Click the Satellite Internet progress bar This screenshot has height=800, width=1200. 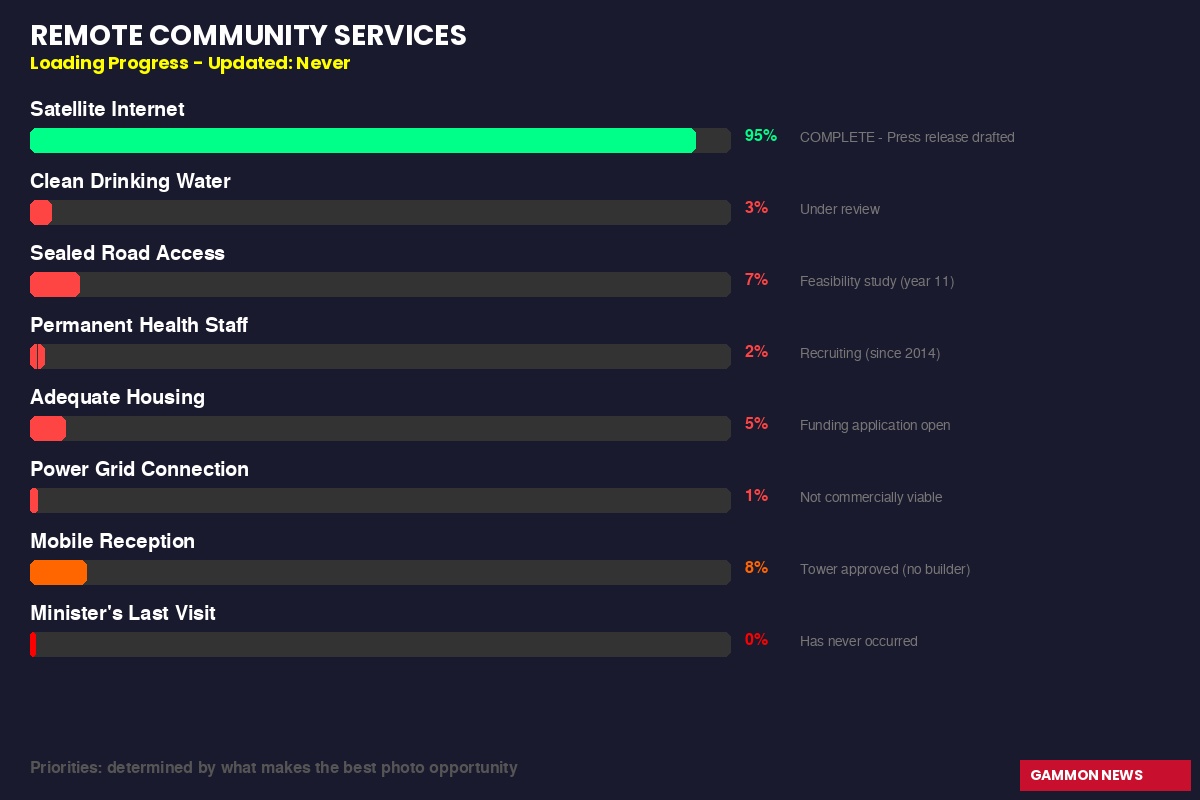[380, 141]
